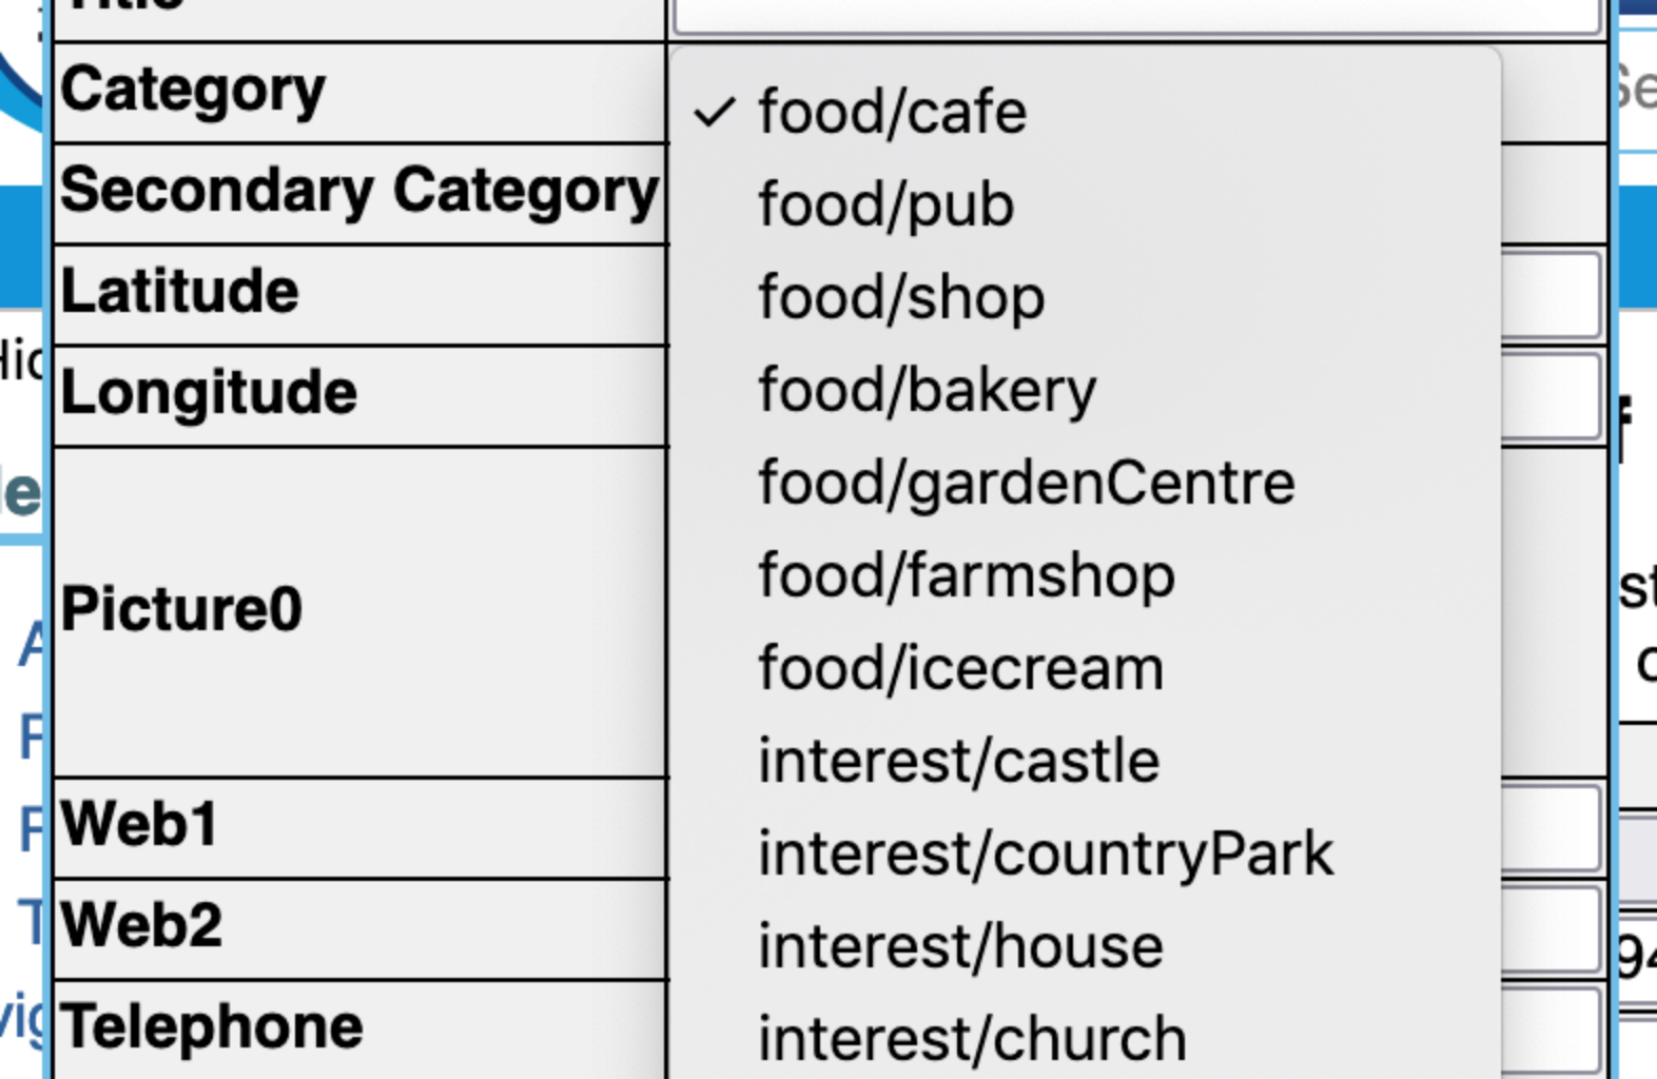Viewport: 1657px width, 1079px height.
Task: Focus the Longitude text field
Action: coord(1552,397)
